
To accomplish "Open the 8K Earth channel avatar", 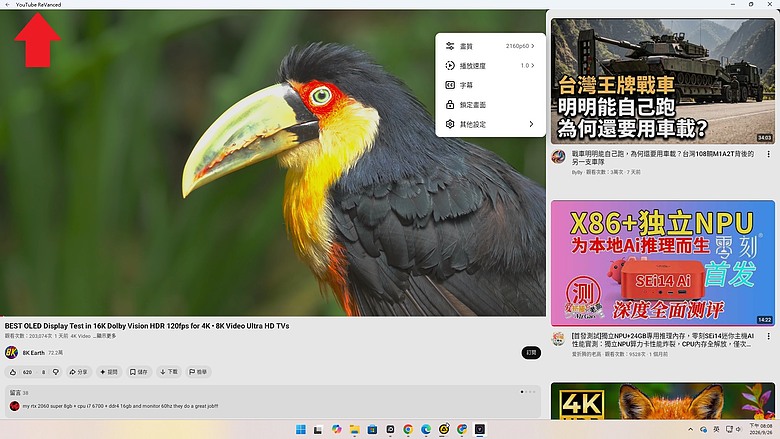I will coord(11,352).
